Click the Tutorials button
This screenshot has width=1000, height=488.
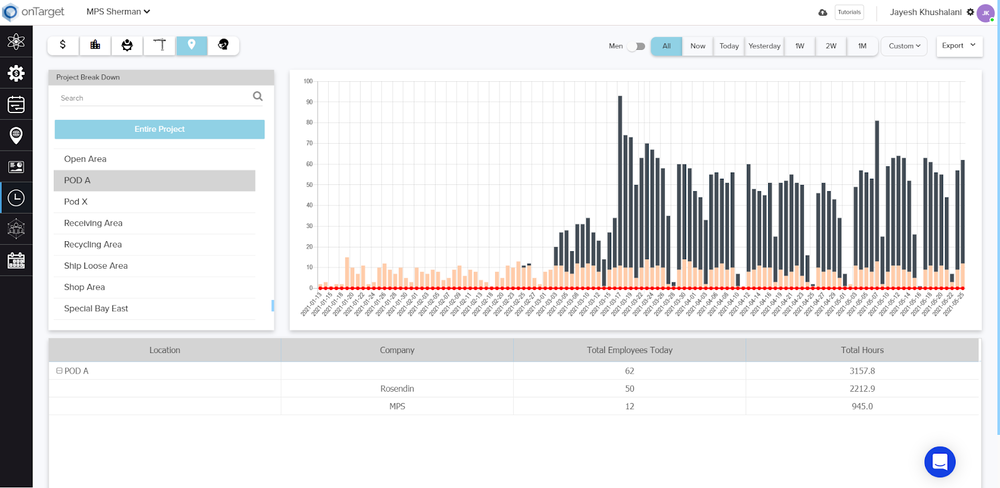849,12
